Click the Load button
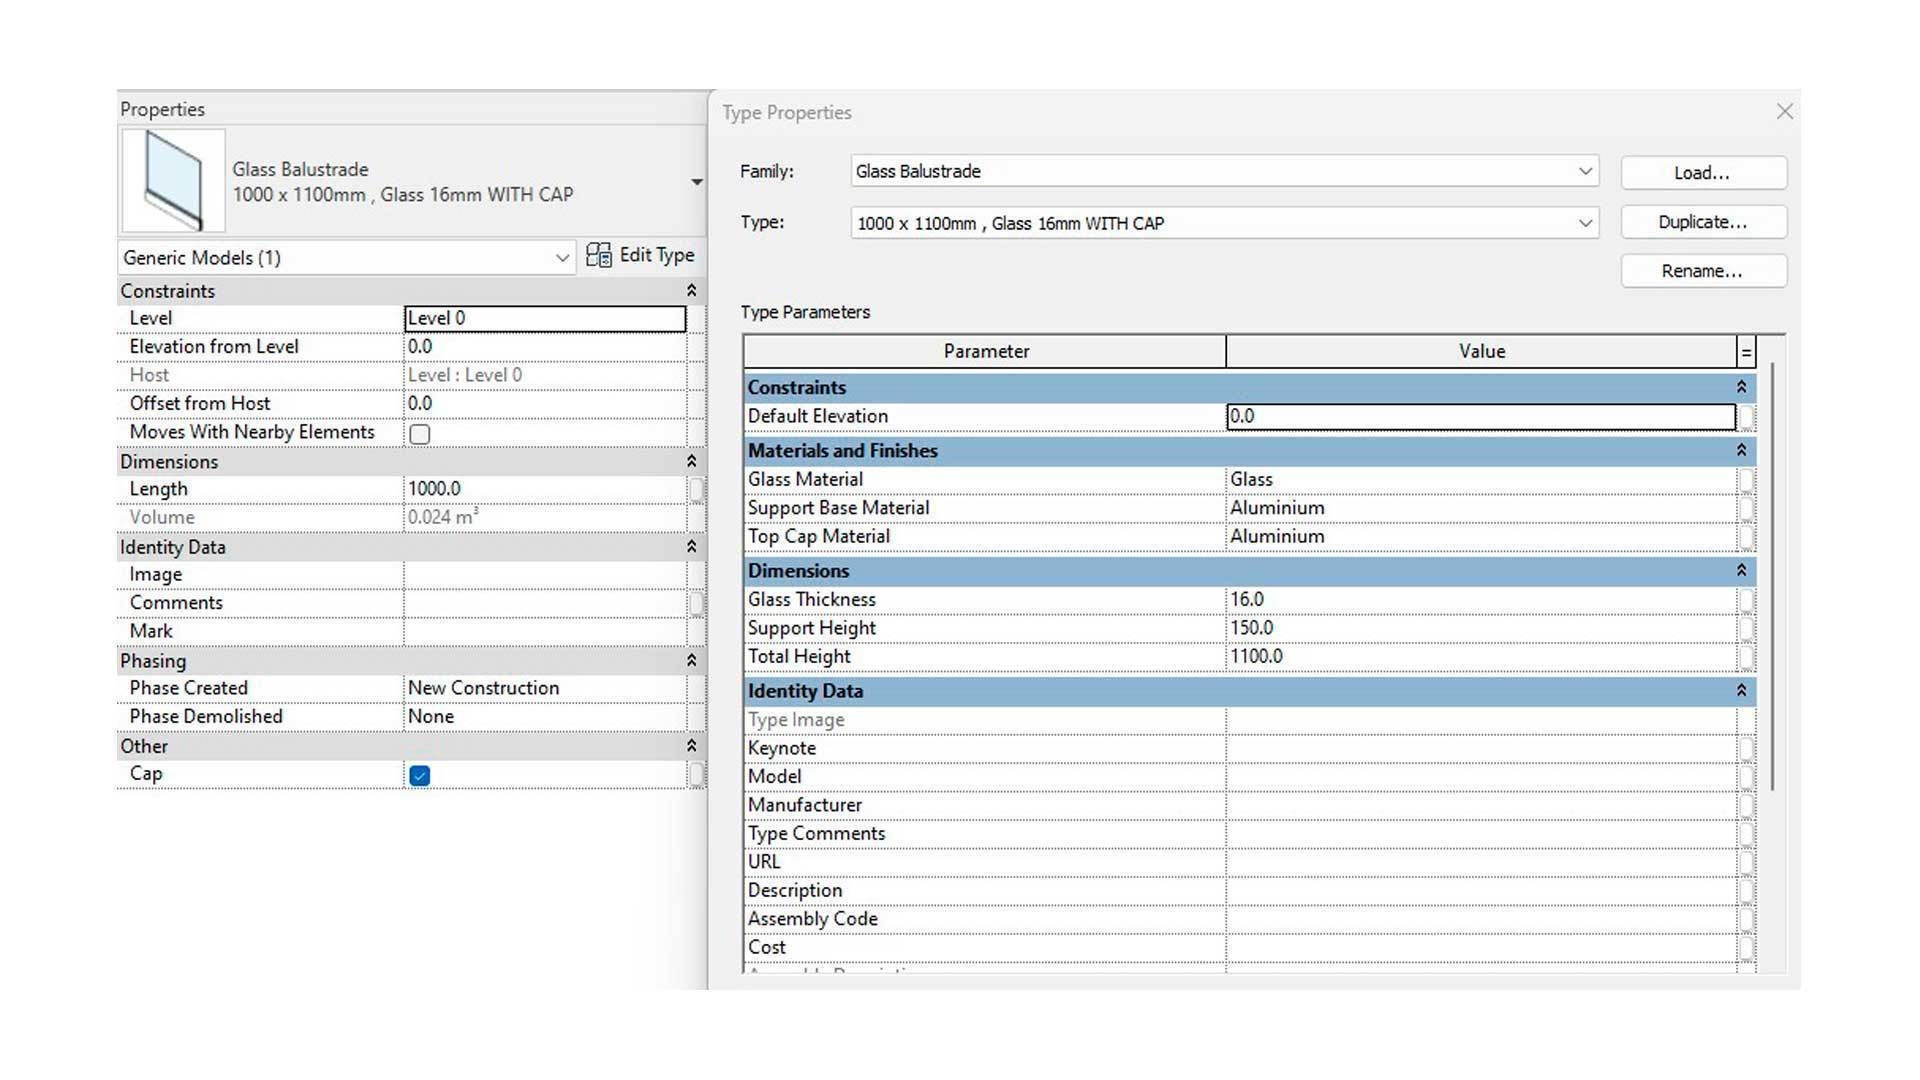Viewport: 1920px width, 1080px height. (1702, 173)
